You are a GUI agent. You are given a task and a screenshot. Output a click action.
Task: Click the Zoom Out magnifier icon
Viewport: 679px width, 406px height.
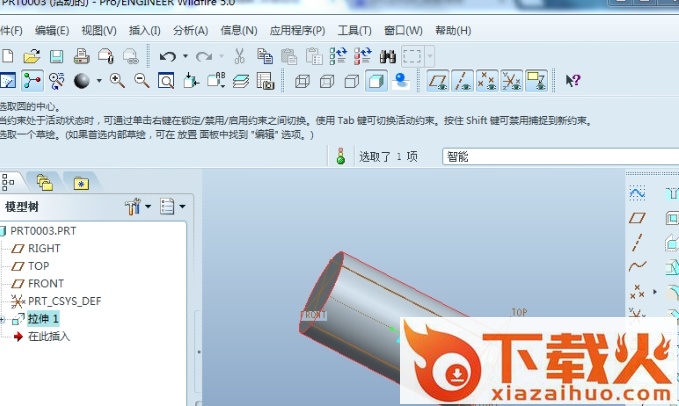[x=141, y=81]
